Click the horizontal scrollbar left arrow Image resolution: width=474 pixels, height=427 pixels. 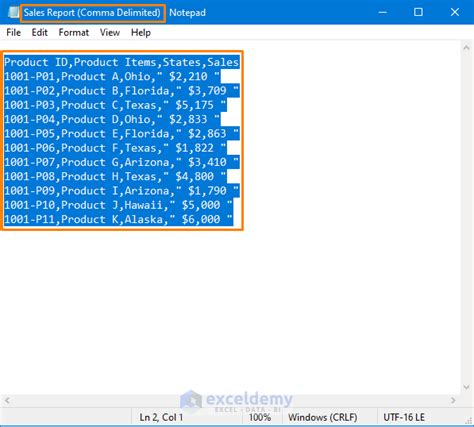pyautogui.click(x=7, y=400)
